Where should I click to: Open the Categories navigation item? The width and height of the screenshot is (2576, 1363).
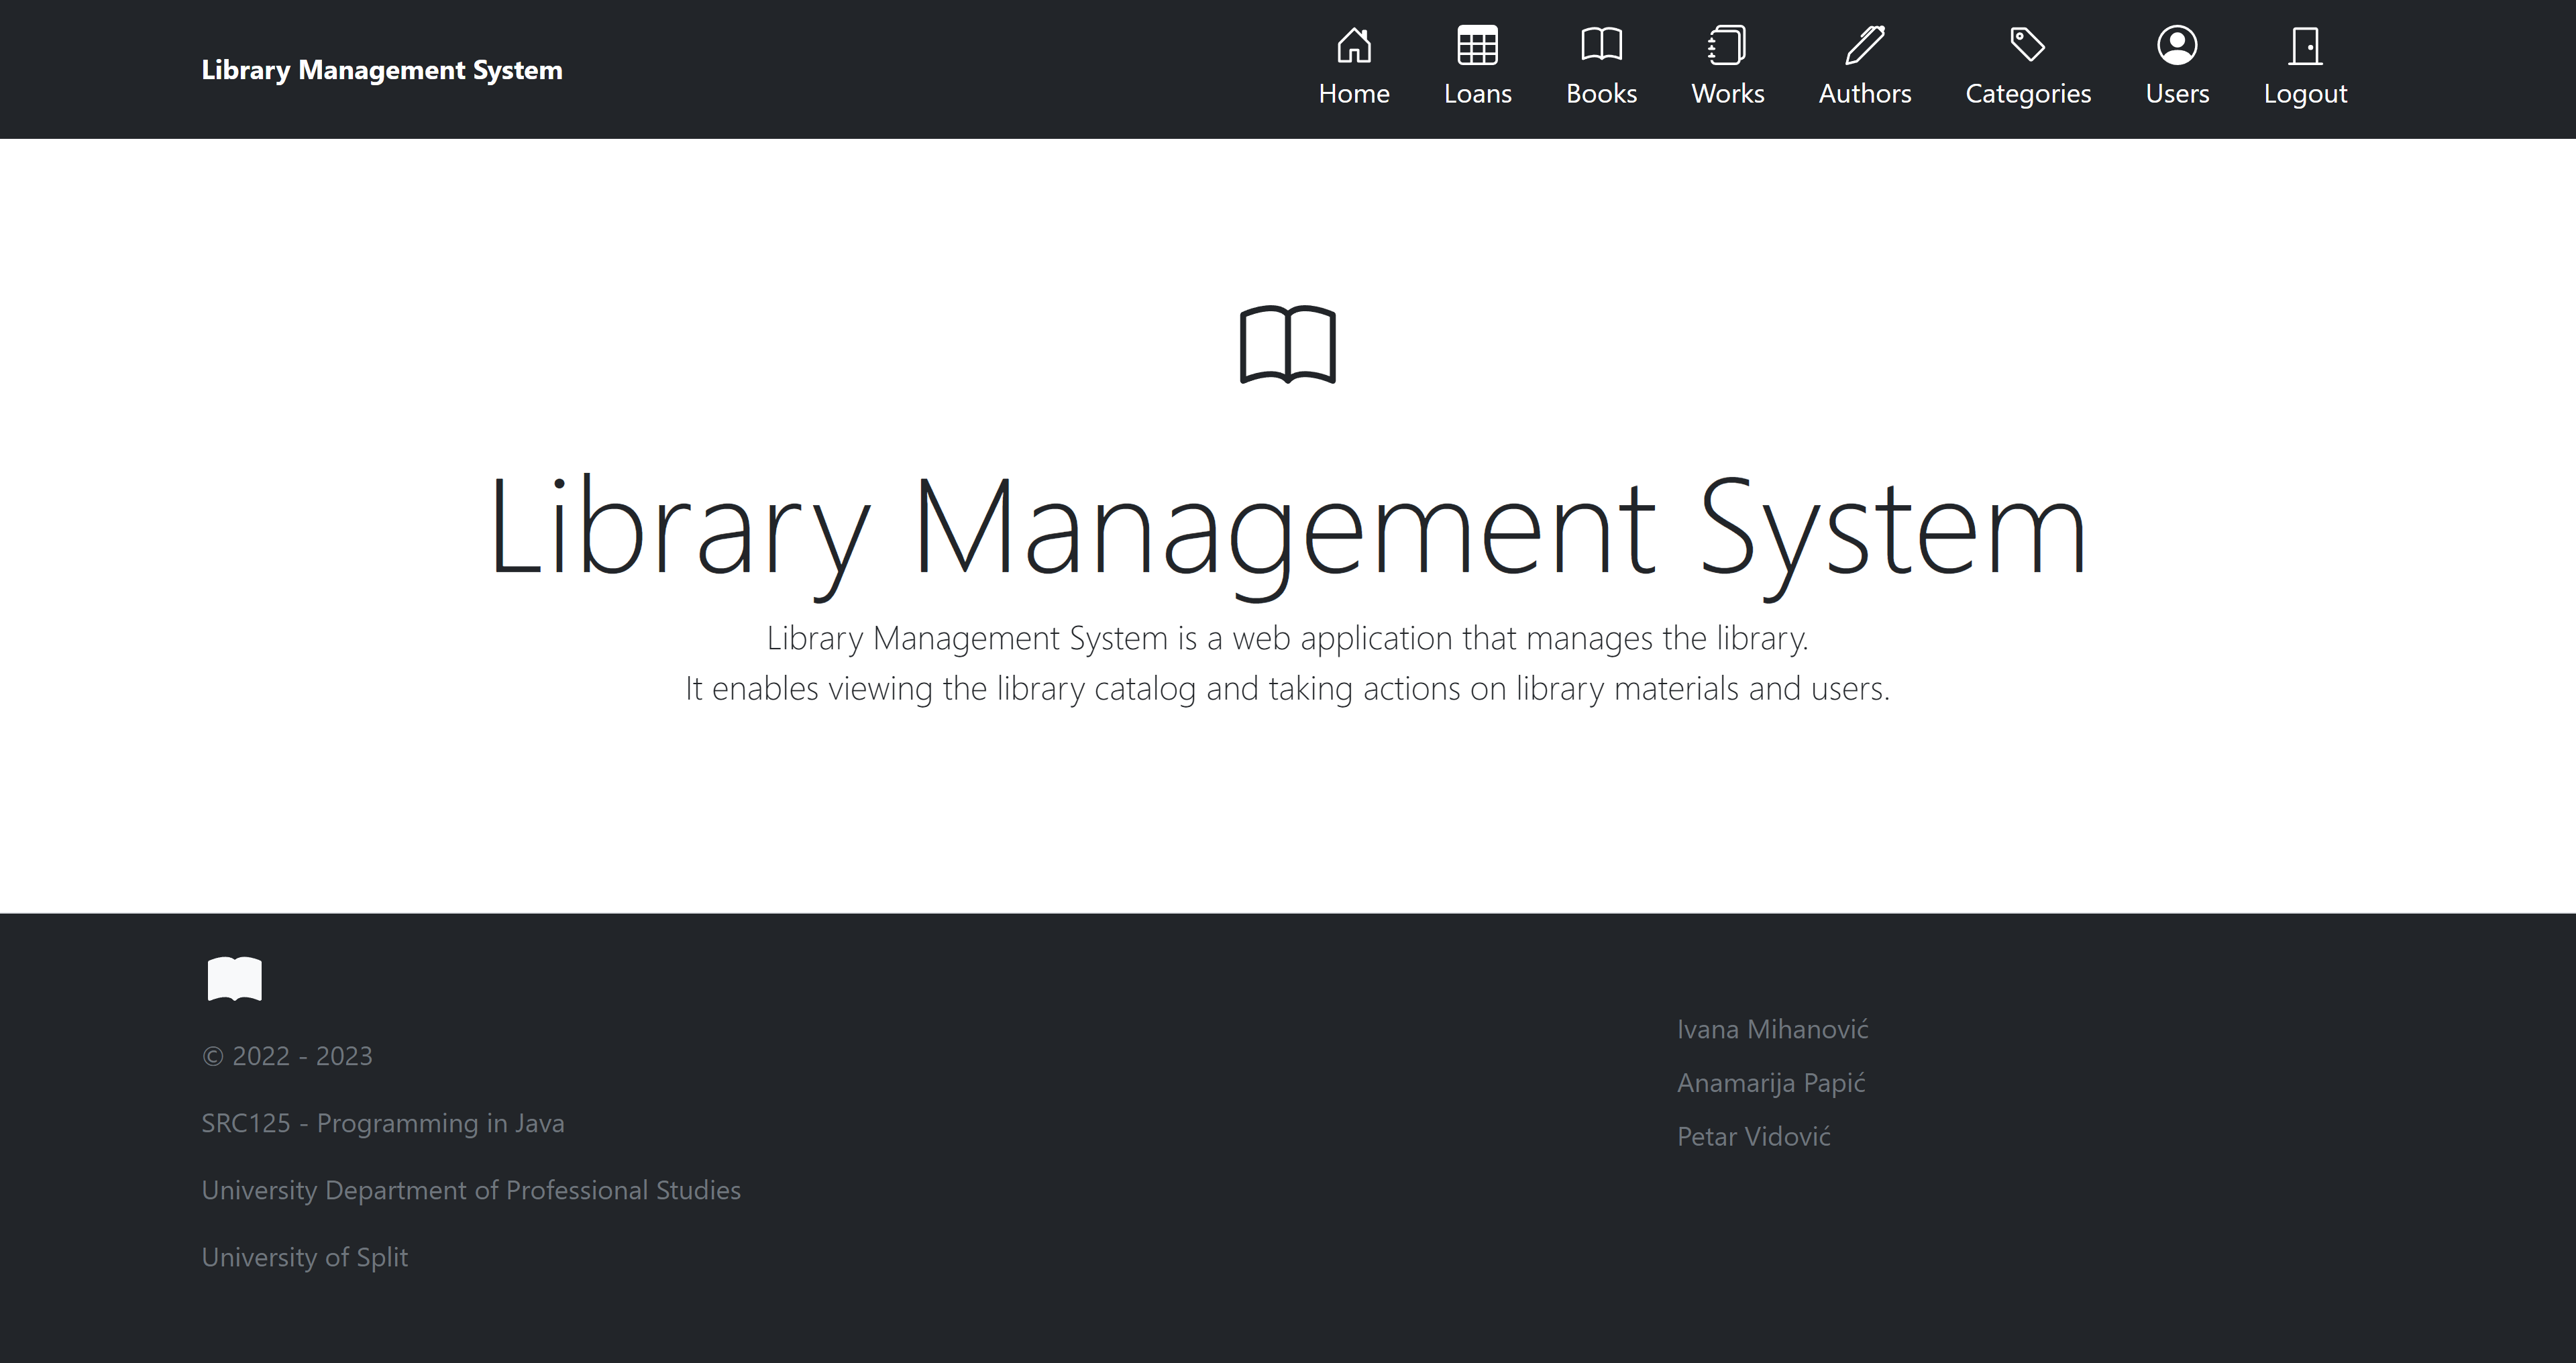[x=2028, y=93]
